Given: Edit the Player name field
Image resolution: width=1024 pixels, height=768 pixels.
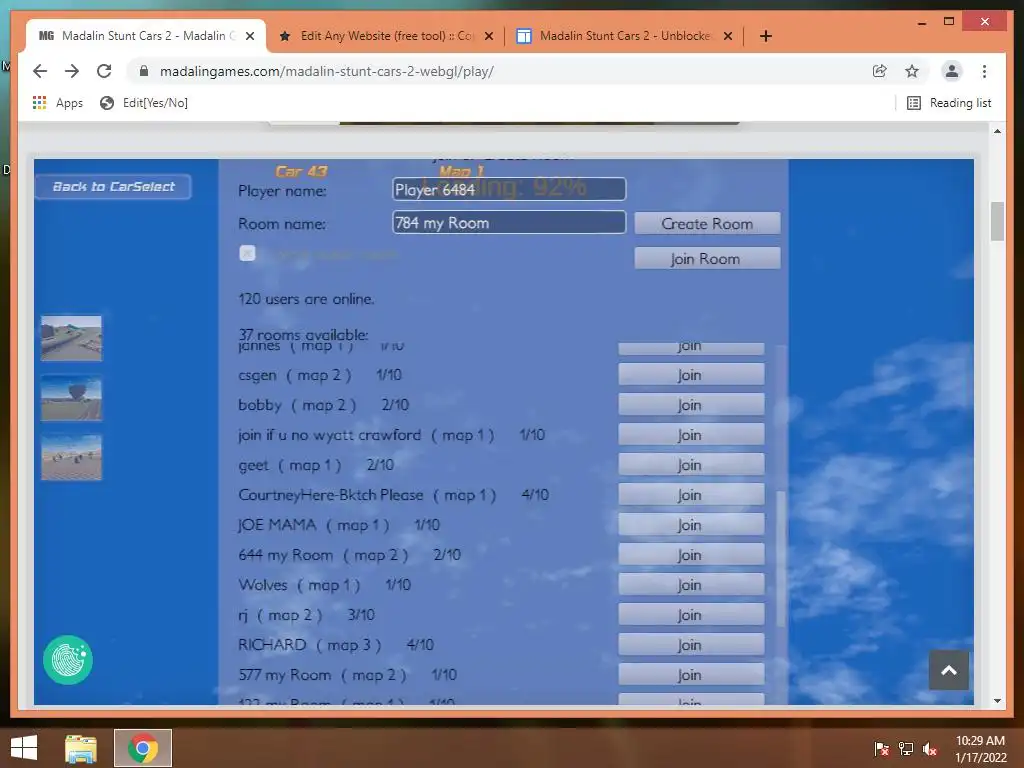Looking at the screenshot, I should tap(509, 189).
